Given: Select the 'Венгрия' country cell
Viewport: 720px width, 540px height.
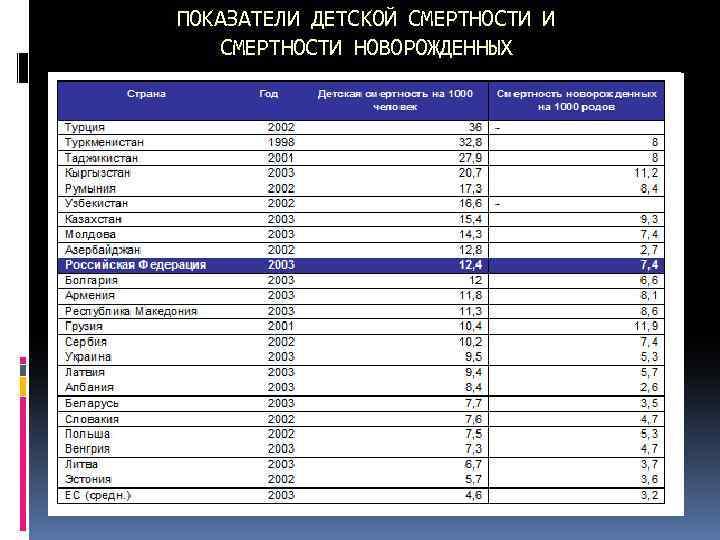Looking at the screenshot, I should tap(87, 449).
